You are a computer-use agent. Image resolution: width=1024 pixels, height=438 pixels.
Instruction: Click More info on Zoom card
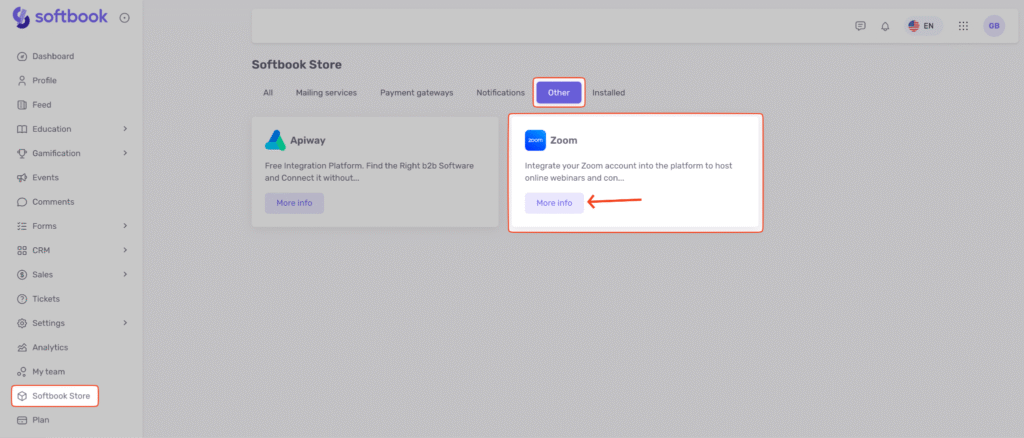coord(554,203)
